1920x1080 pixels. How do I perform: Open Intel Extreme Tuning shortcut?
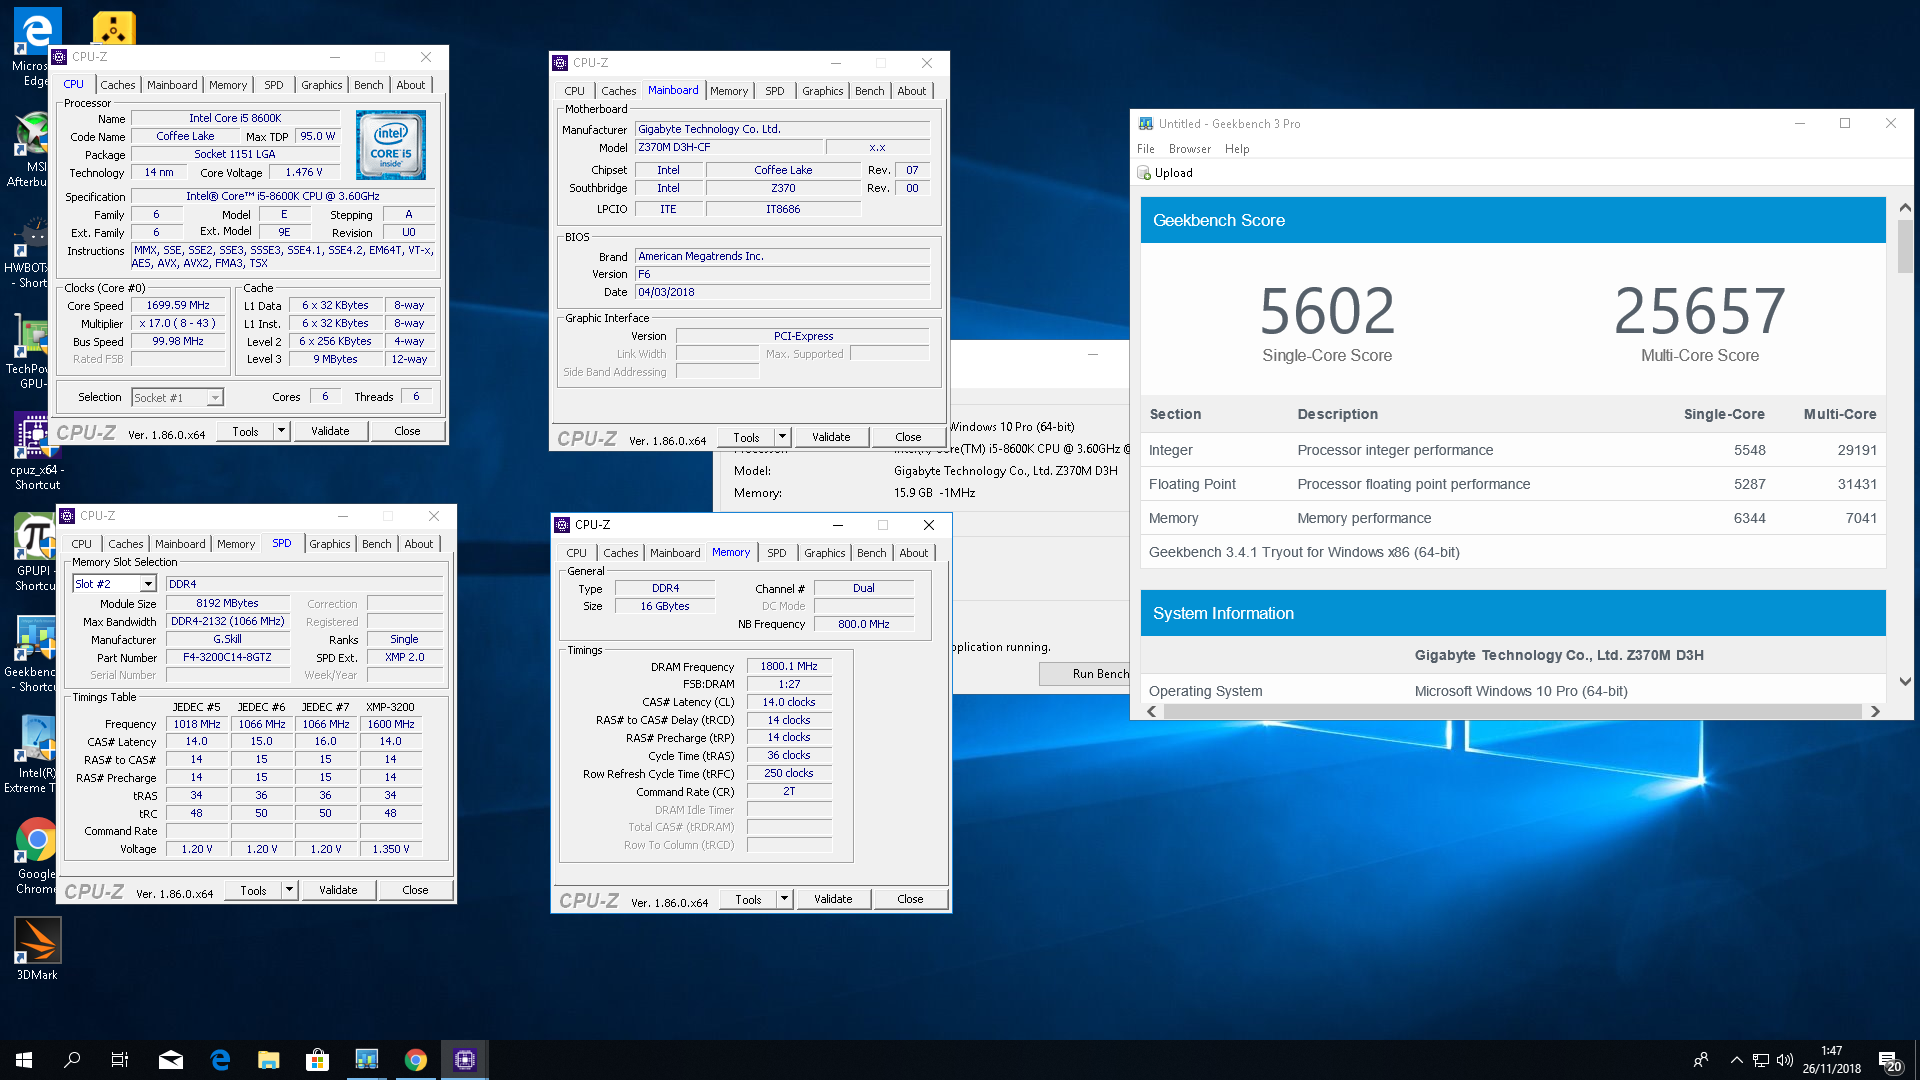tap(30, 755)
